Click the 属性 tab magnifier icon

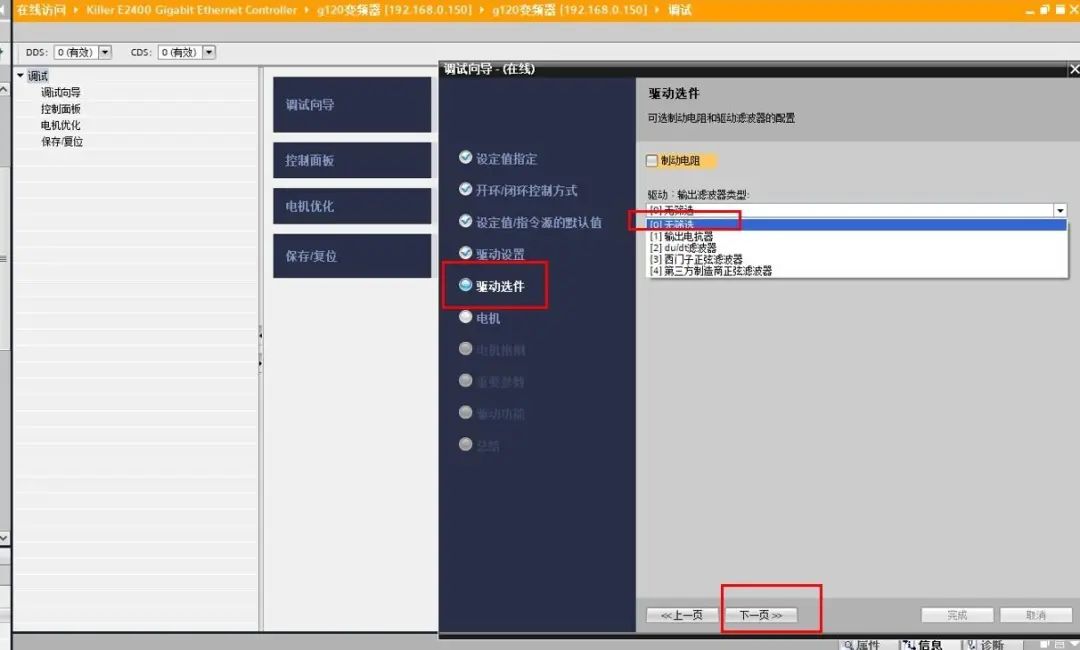click(849, 645)
